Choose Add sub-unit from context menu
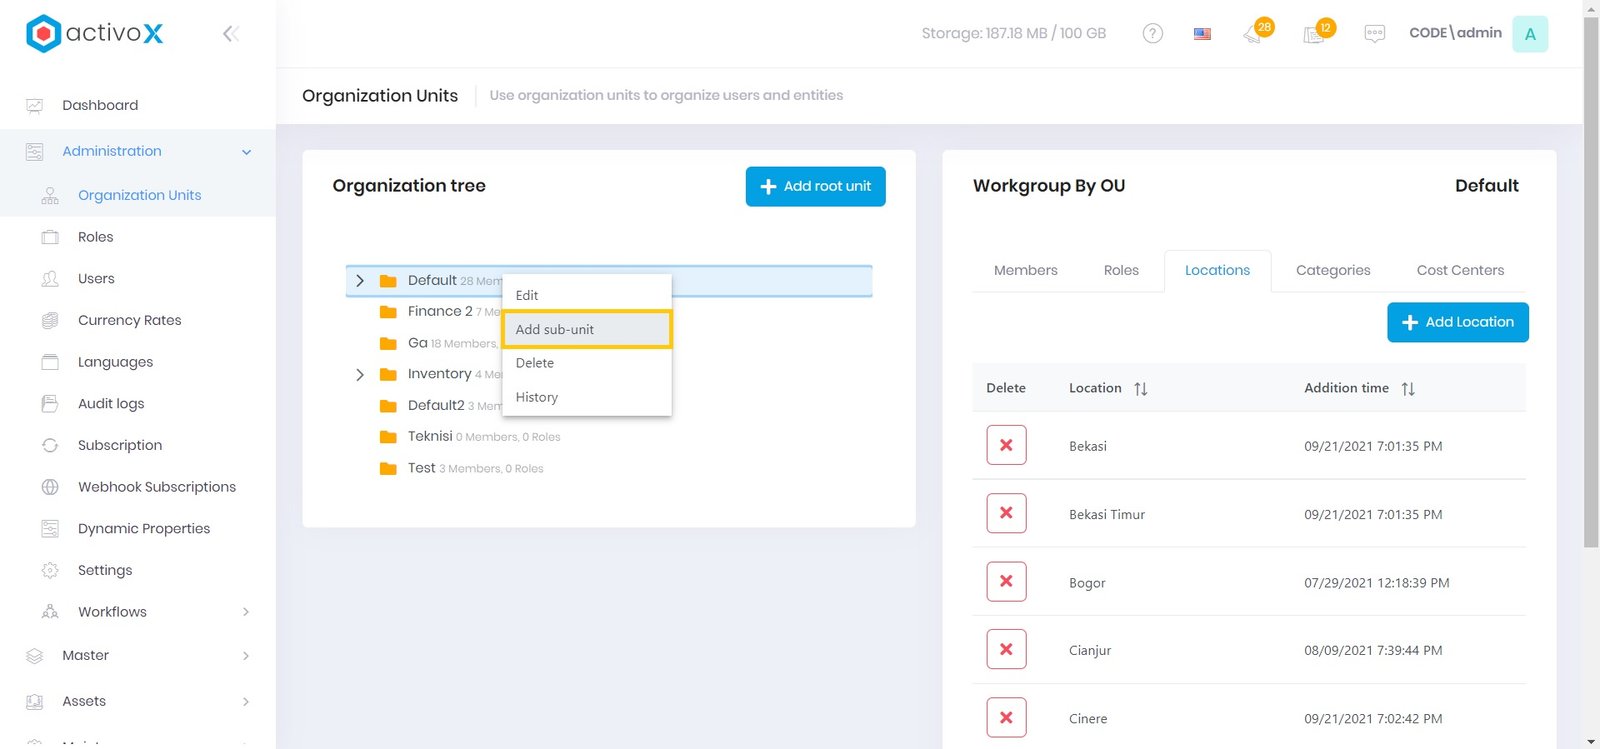The image size is (1600, 749). pyautogui.click(x=586, y=329)
